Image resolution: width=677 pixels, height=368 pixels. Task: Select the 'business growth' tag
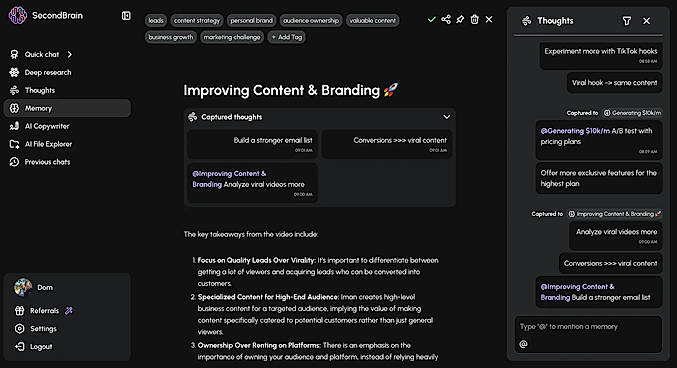pos(171,37)
